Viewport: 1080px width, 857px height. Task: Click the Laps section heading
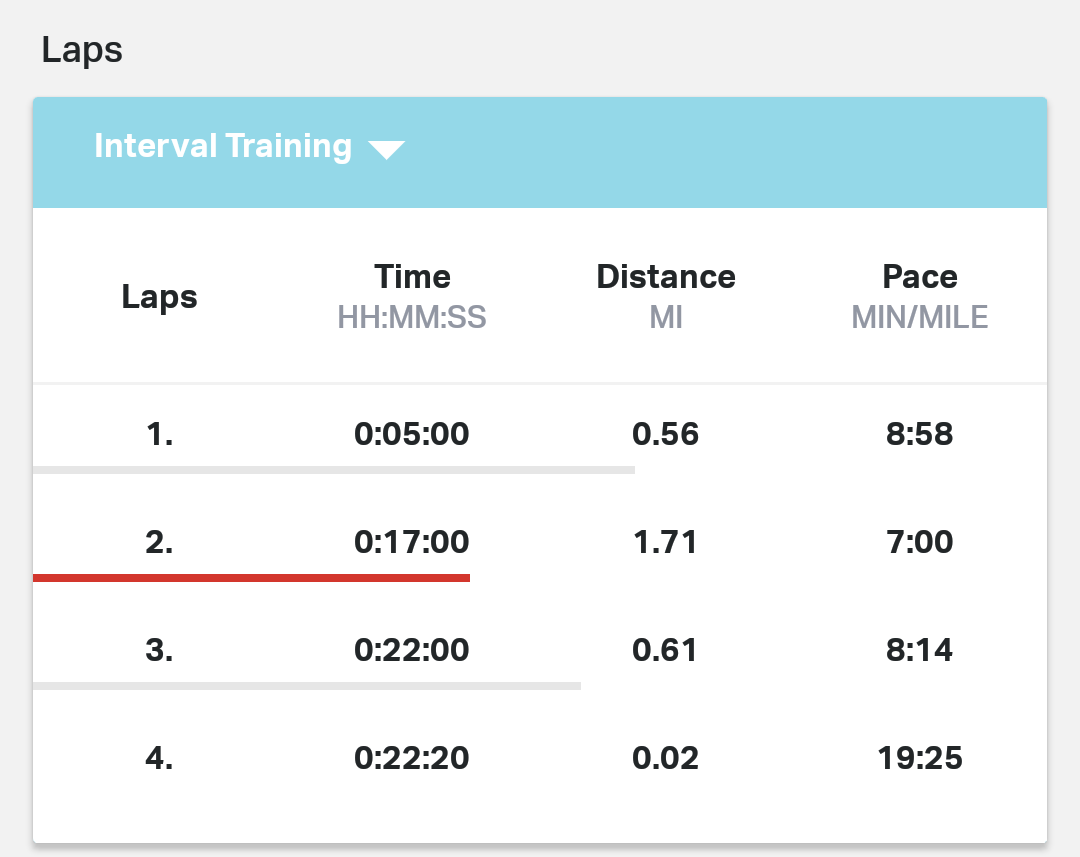[x=82, y=50]
